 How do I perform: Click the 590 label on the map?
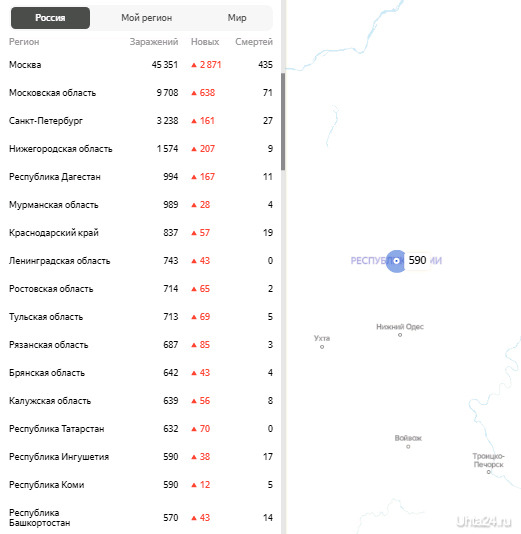tap(417, 261)
